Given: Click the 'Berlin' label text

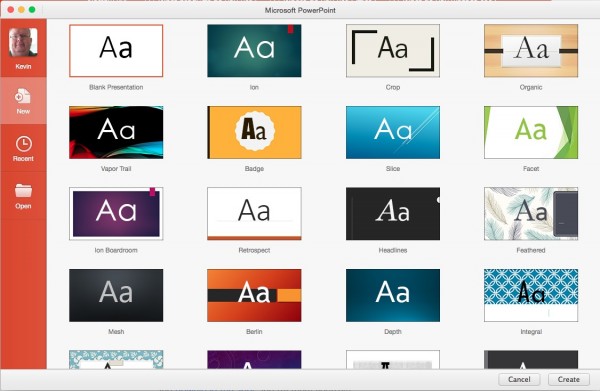Looking at the screenshot, I should point(254,332).
